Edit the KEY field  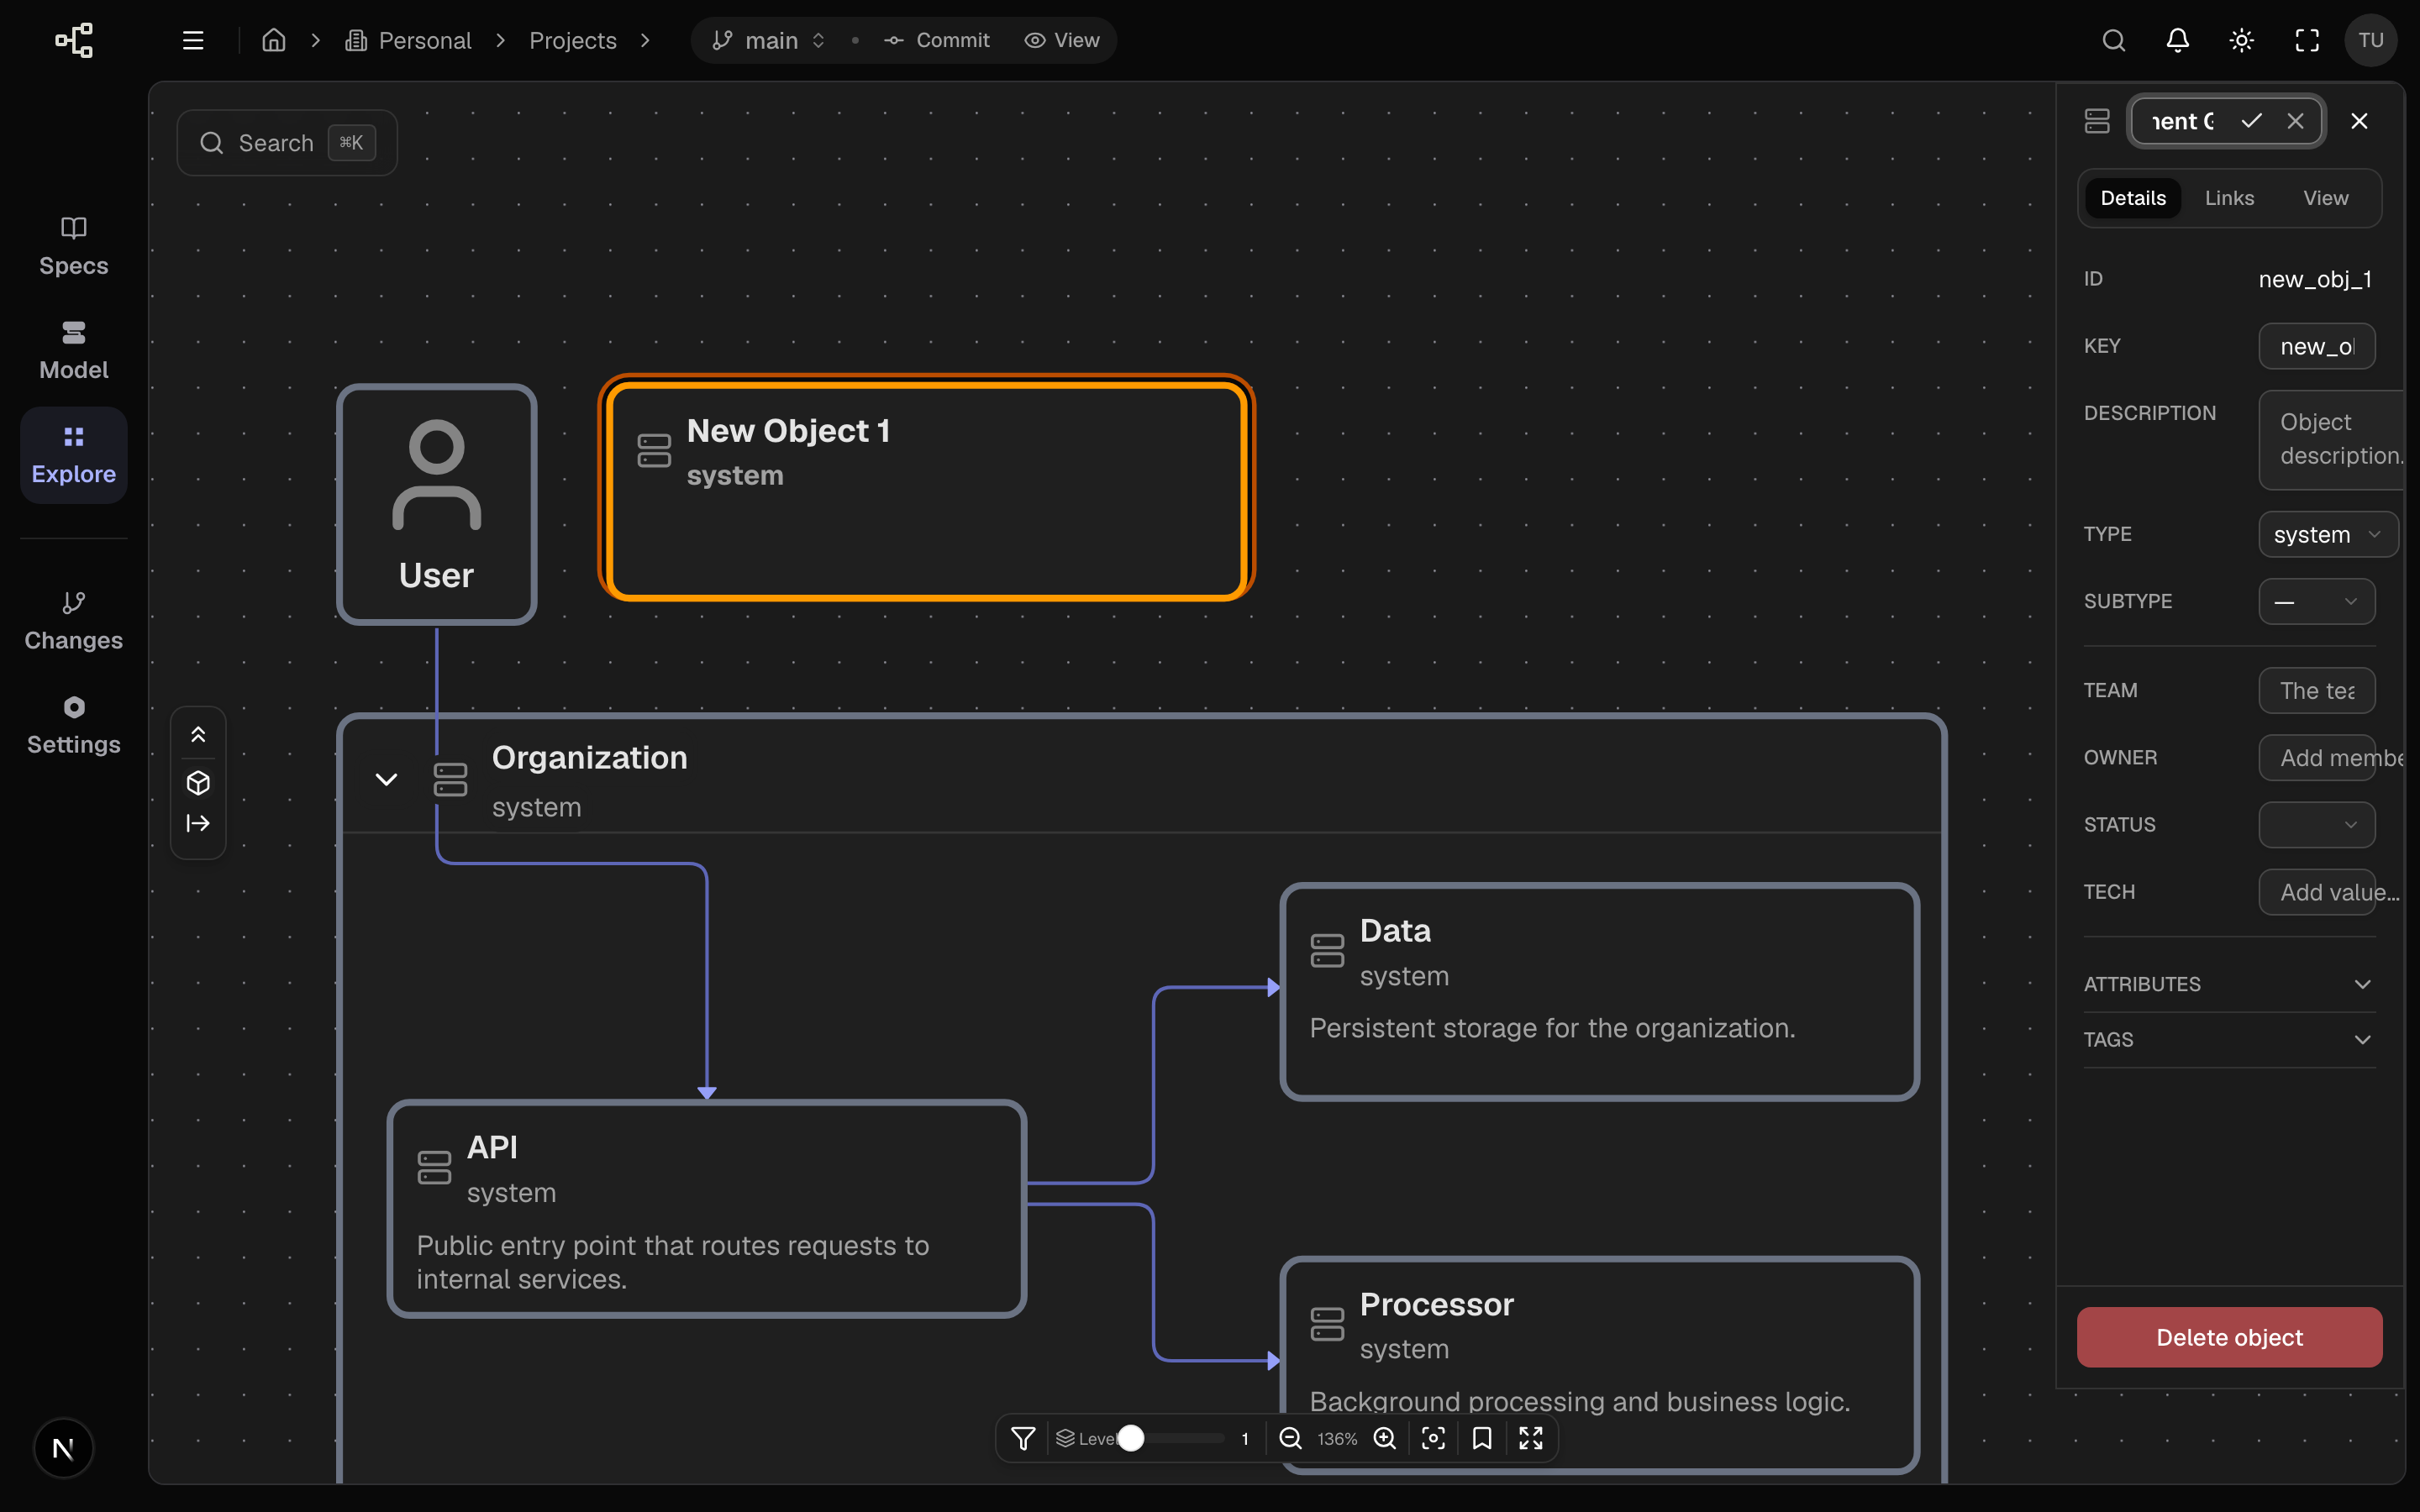[2316, 346]
